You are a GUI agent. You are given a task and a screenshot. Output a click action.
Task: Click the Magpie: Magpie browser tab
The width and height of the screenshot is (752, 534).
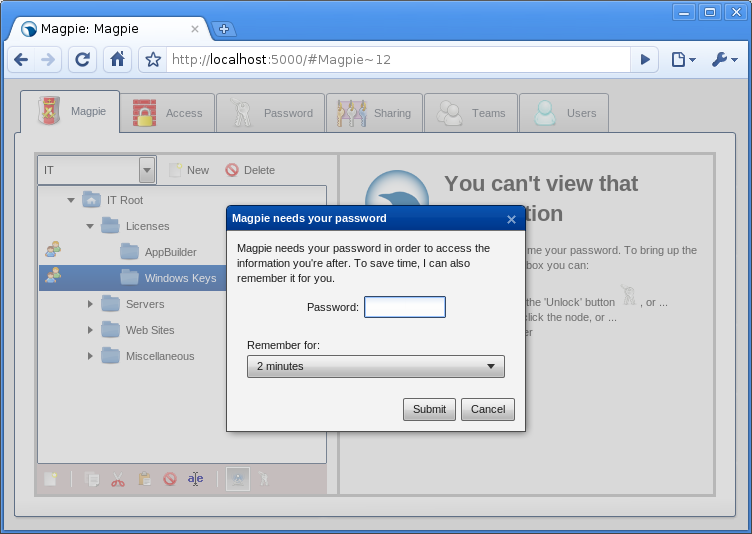coord(109,29)
